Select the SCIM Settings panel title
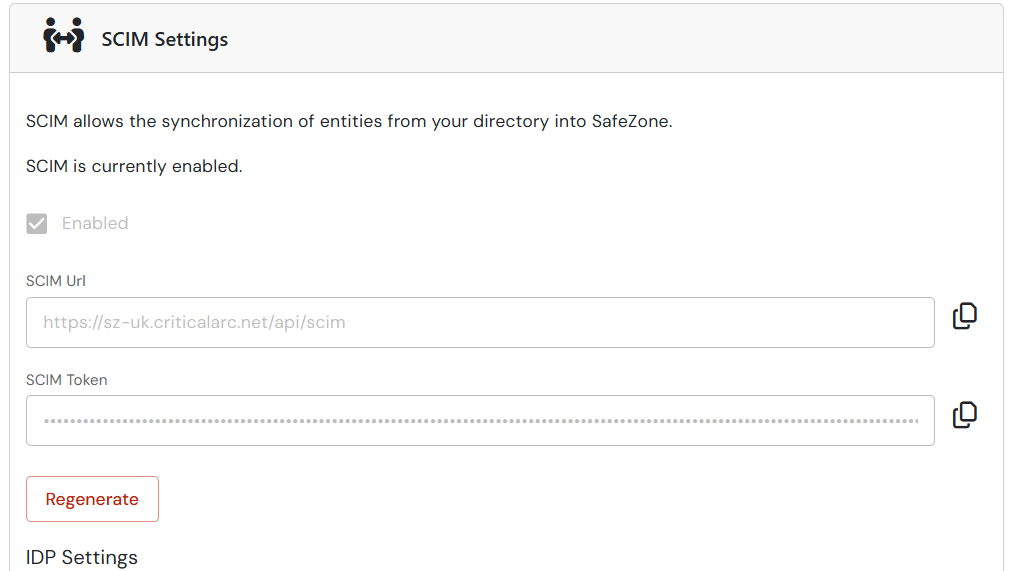The width and height of the screenshot is (1012, 571). [x=165, y=39]
